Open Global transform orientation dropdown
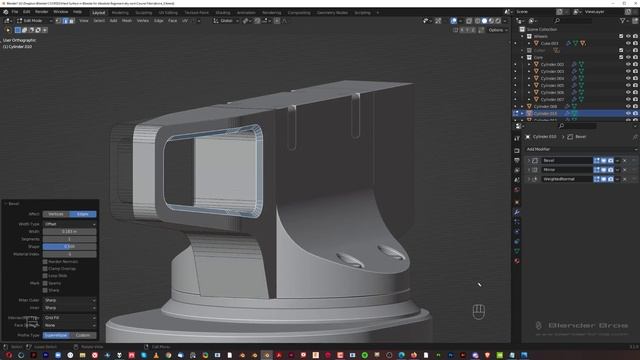This screenshot has width=640, height=360. pos(226,20)
